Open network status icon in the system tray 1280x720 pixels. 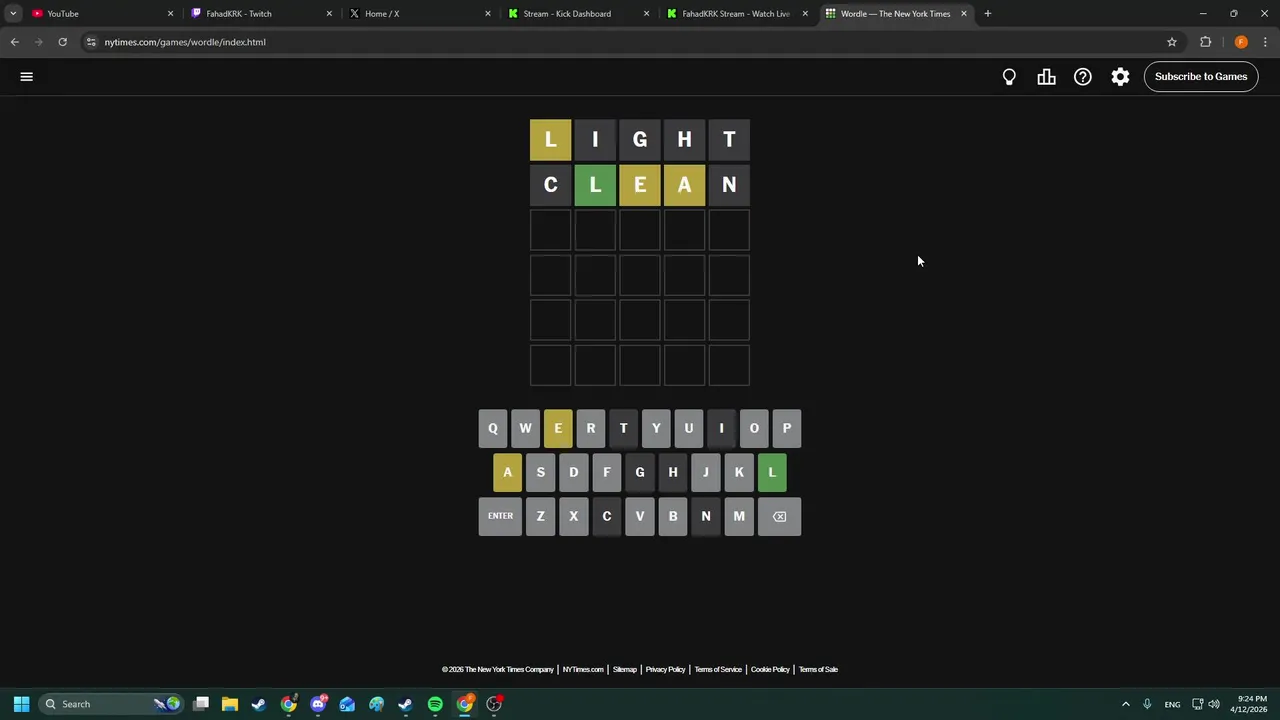[1197, 704]
